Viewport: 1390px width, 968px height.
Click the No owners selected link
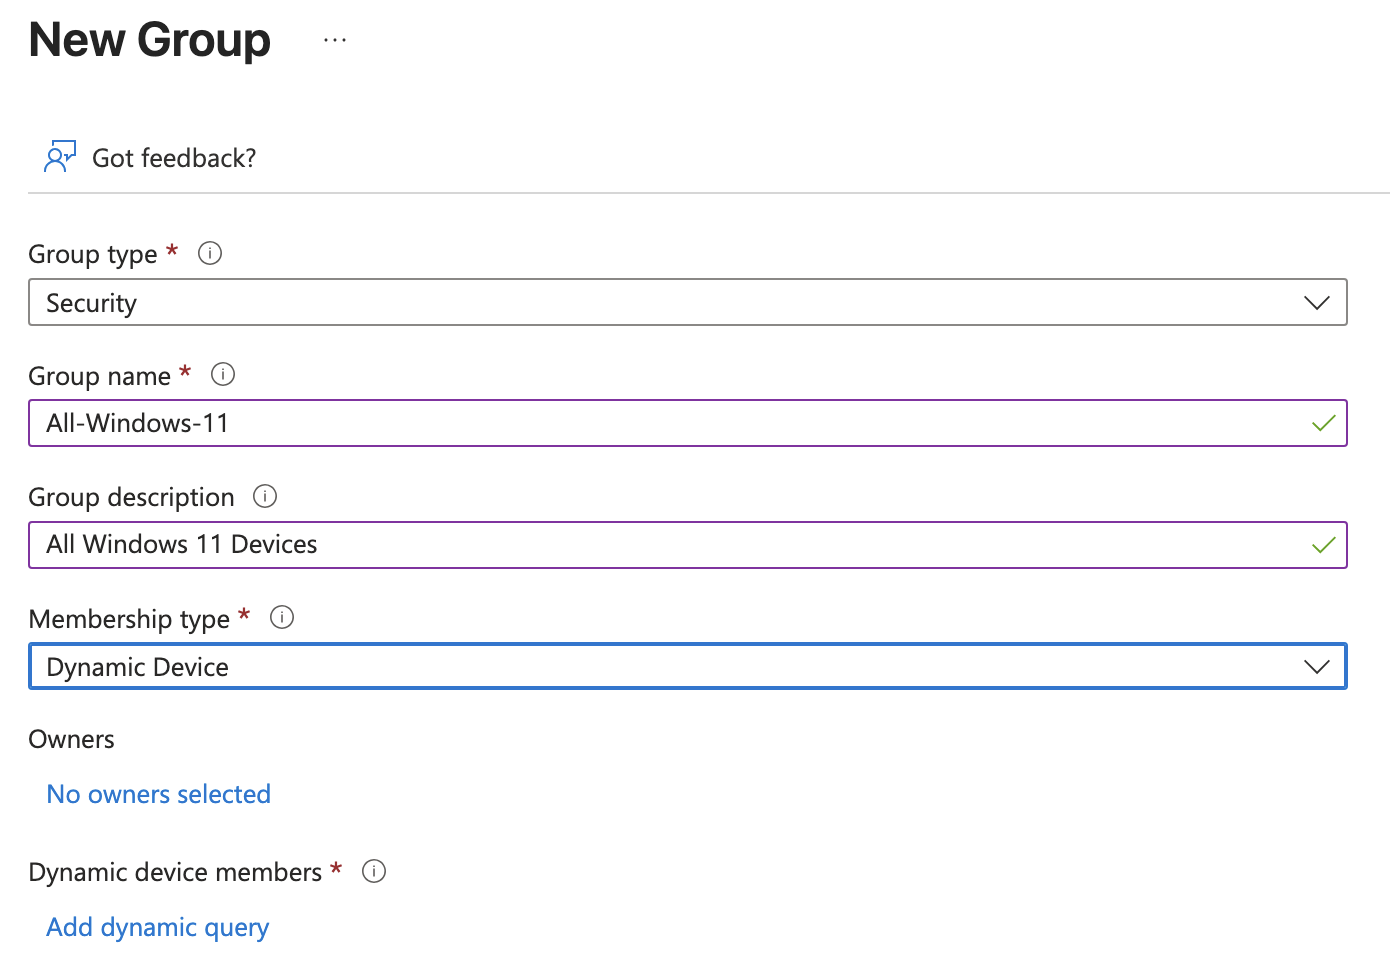pyautogui.click(x=157, y=793)
